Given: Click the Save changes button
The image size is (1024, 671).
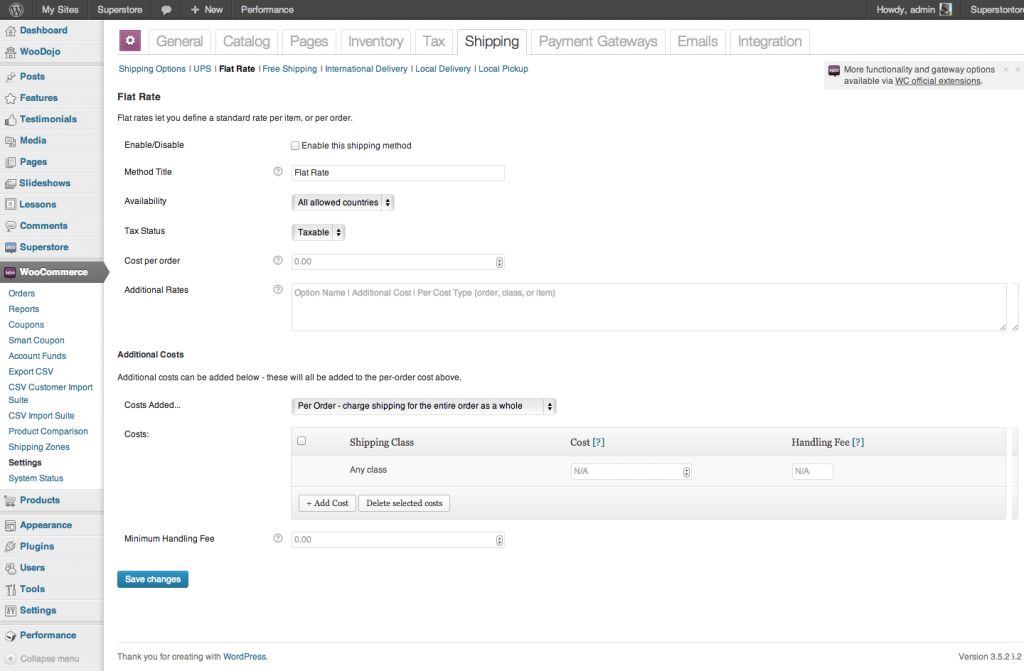Looking at the screenshot, I should 153,580.
